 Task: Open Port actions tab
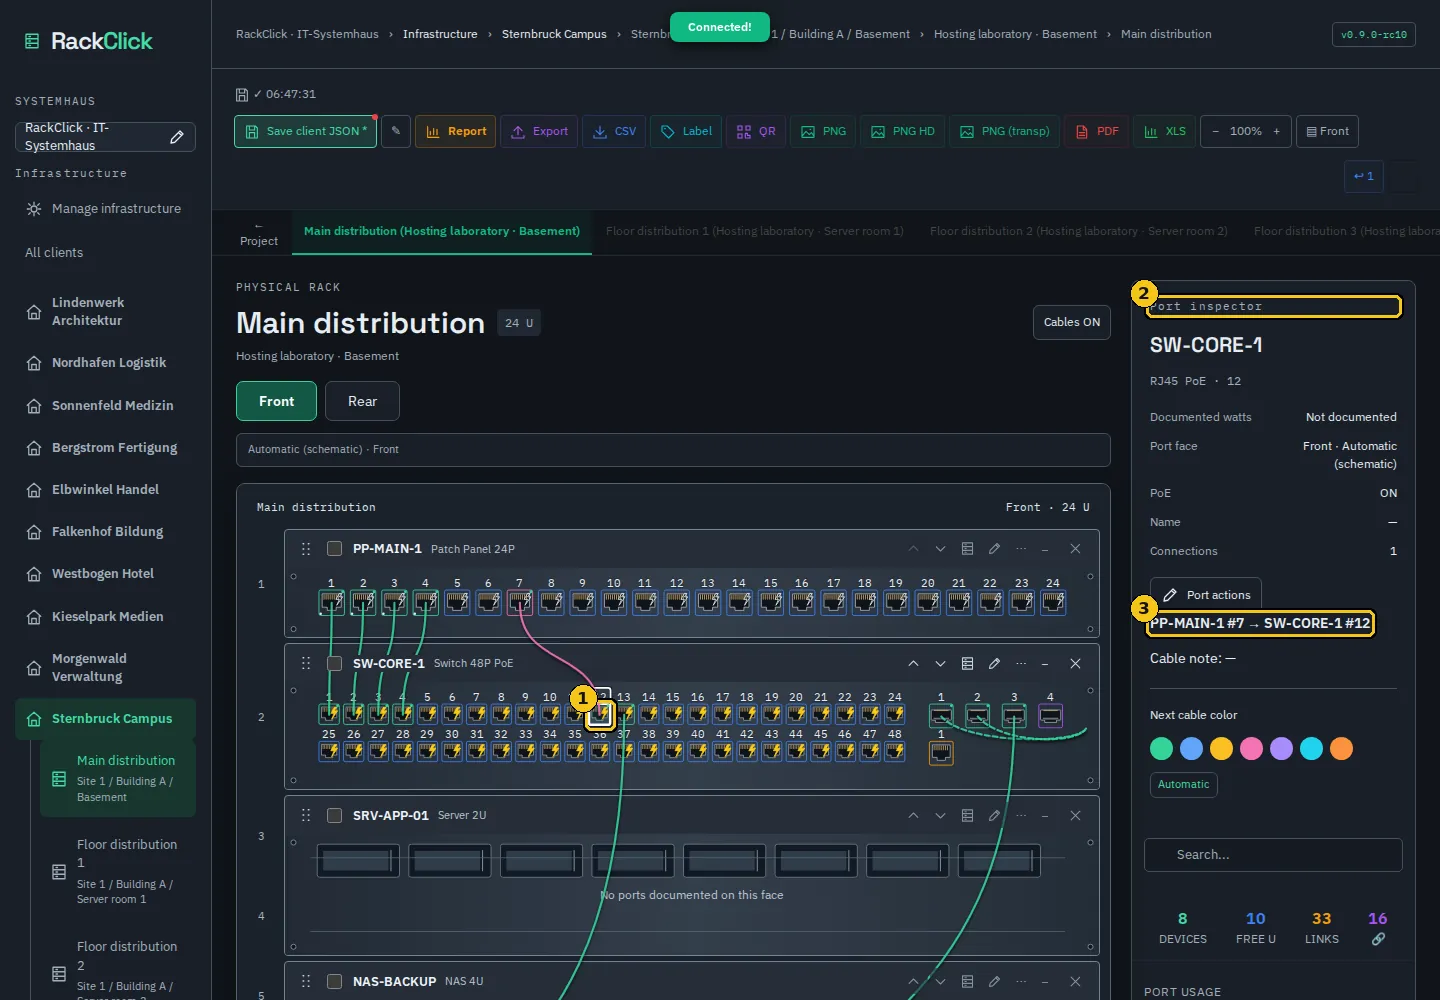[1206, 595]
